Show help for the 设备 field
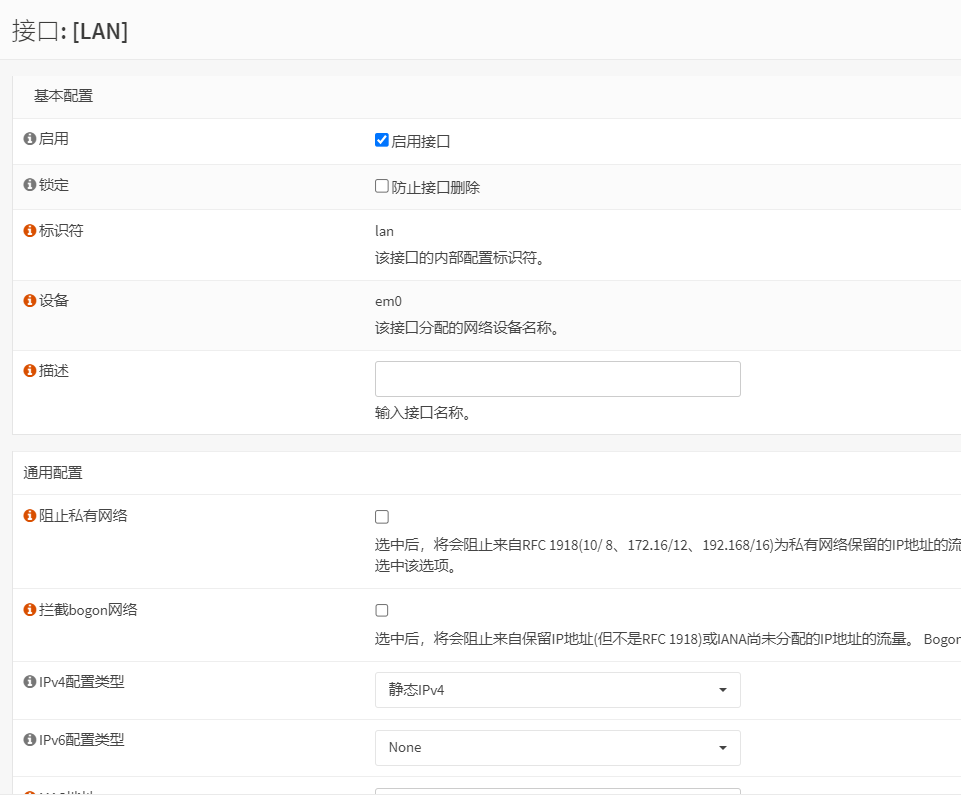The width and height of the screenshot is (961, 795). tap(30, 301)
